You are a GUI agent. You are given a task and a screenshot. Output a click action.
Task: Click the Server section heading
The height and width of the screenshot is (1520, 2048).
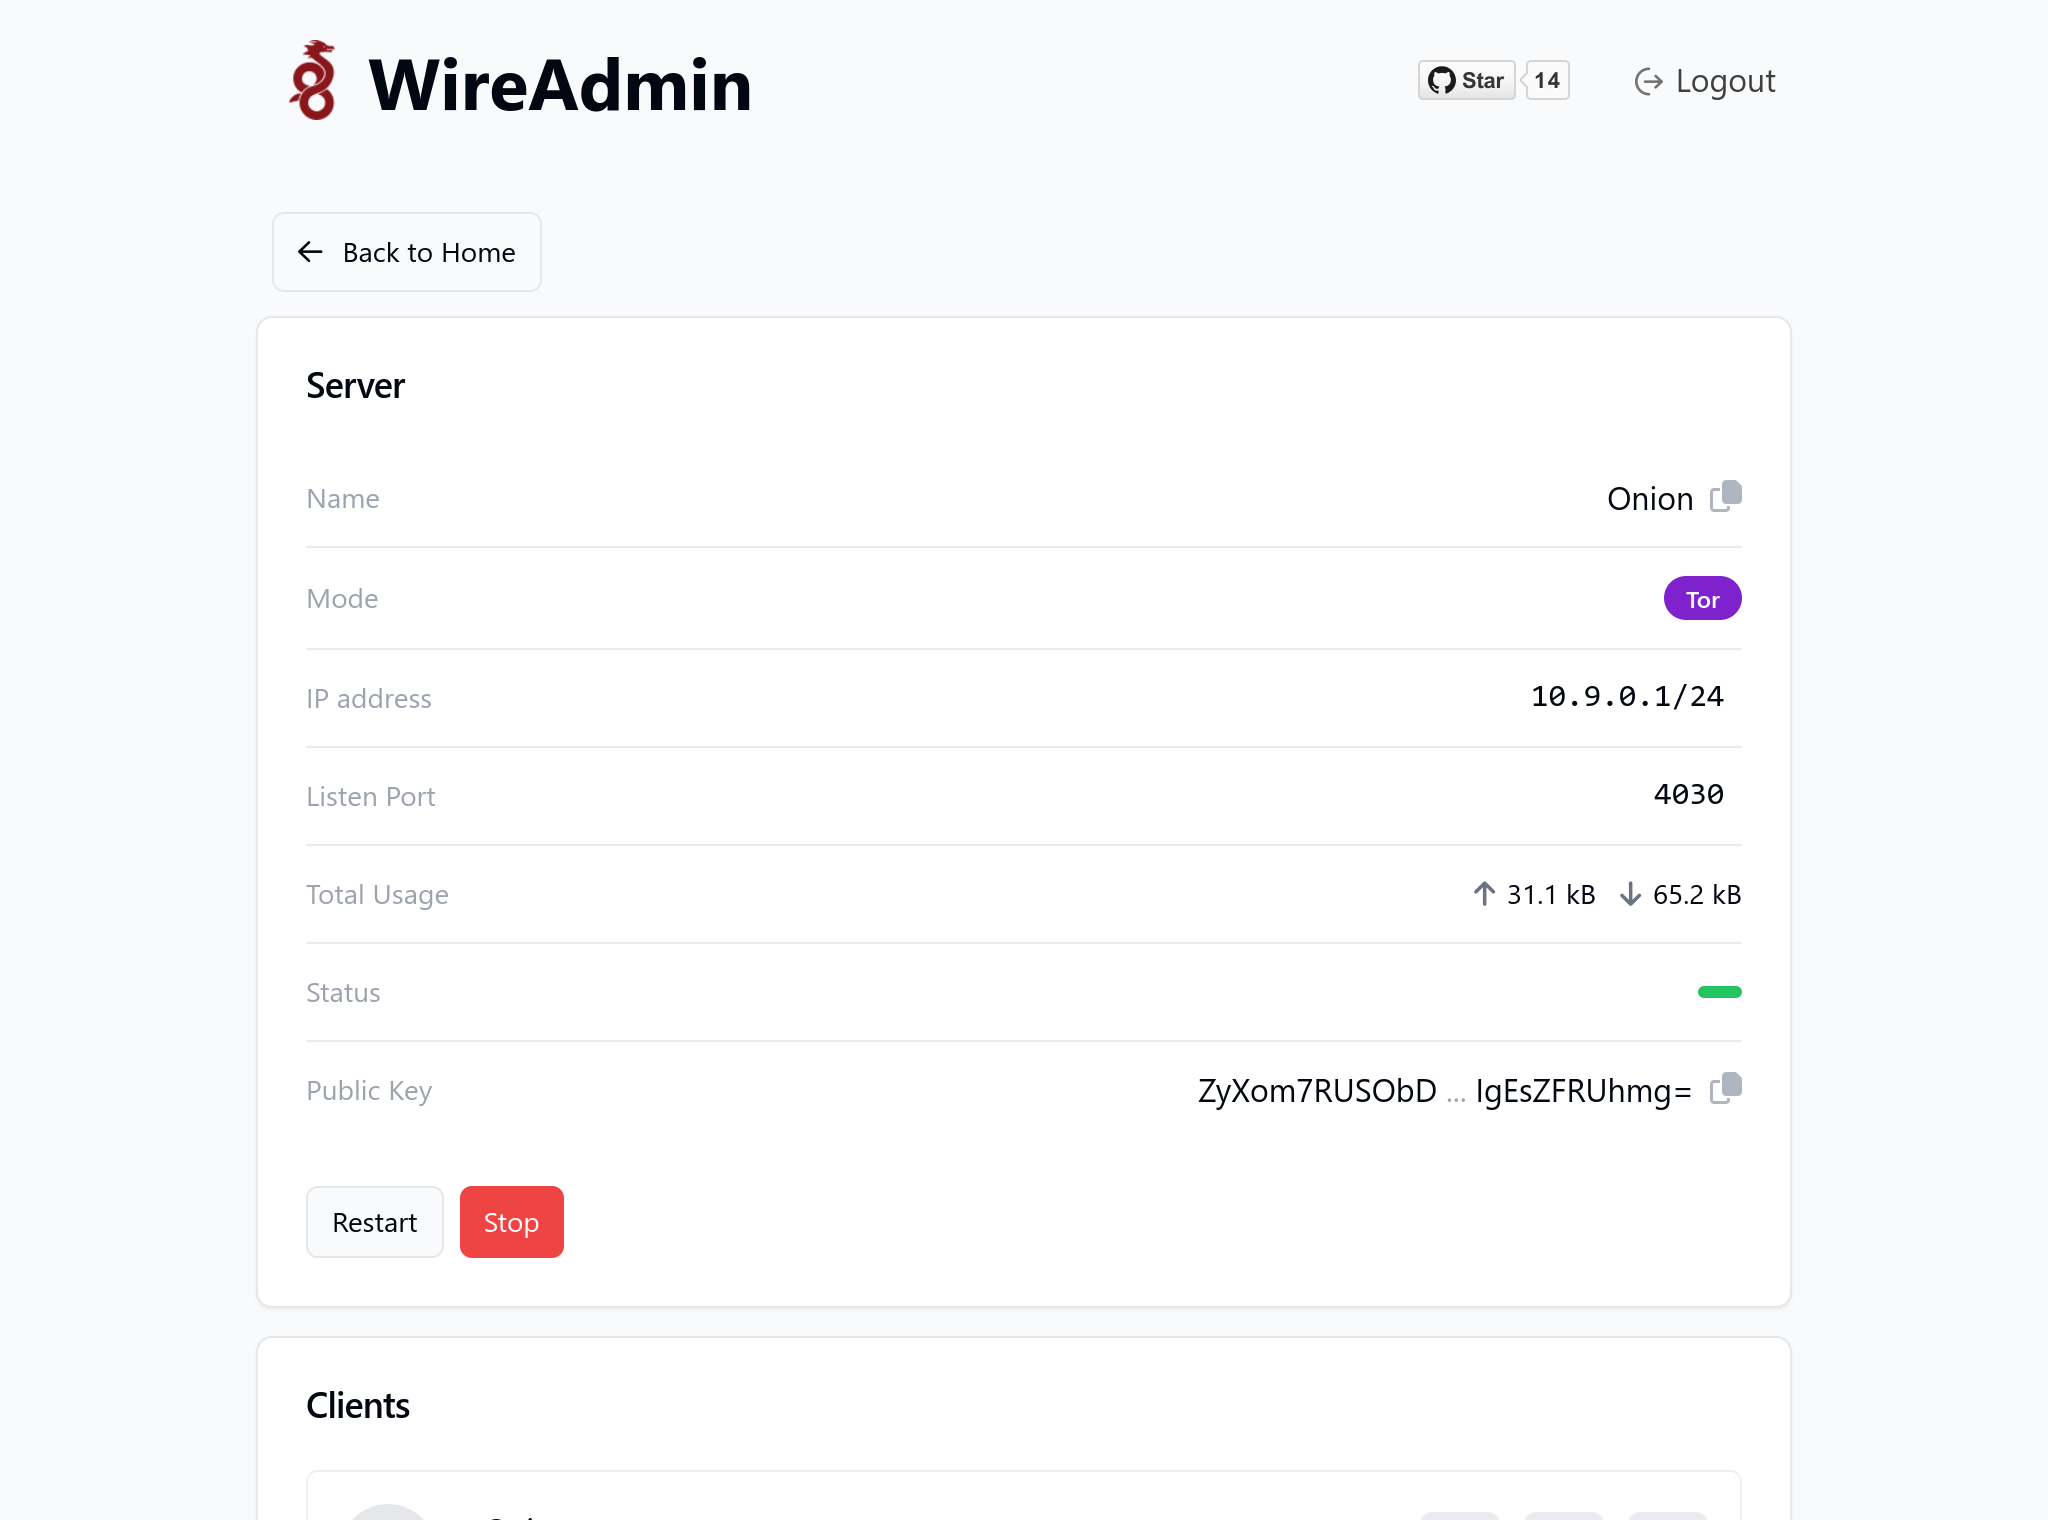click(x=355, y=386)
